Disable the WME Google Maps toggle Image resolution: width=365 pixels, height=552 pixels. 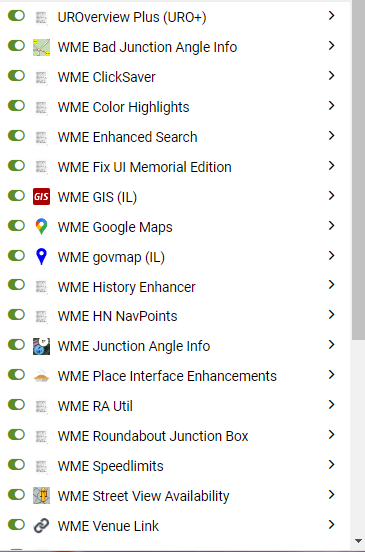pos(16,225)
